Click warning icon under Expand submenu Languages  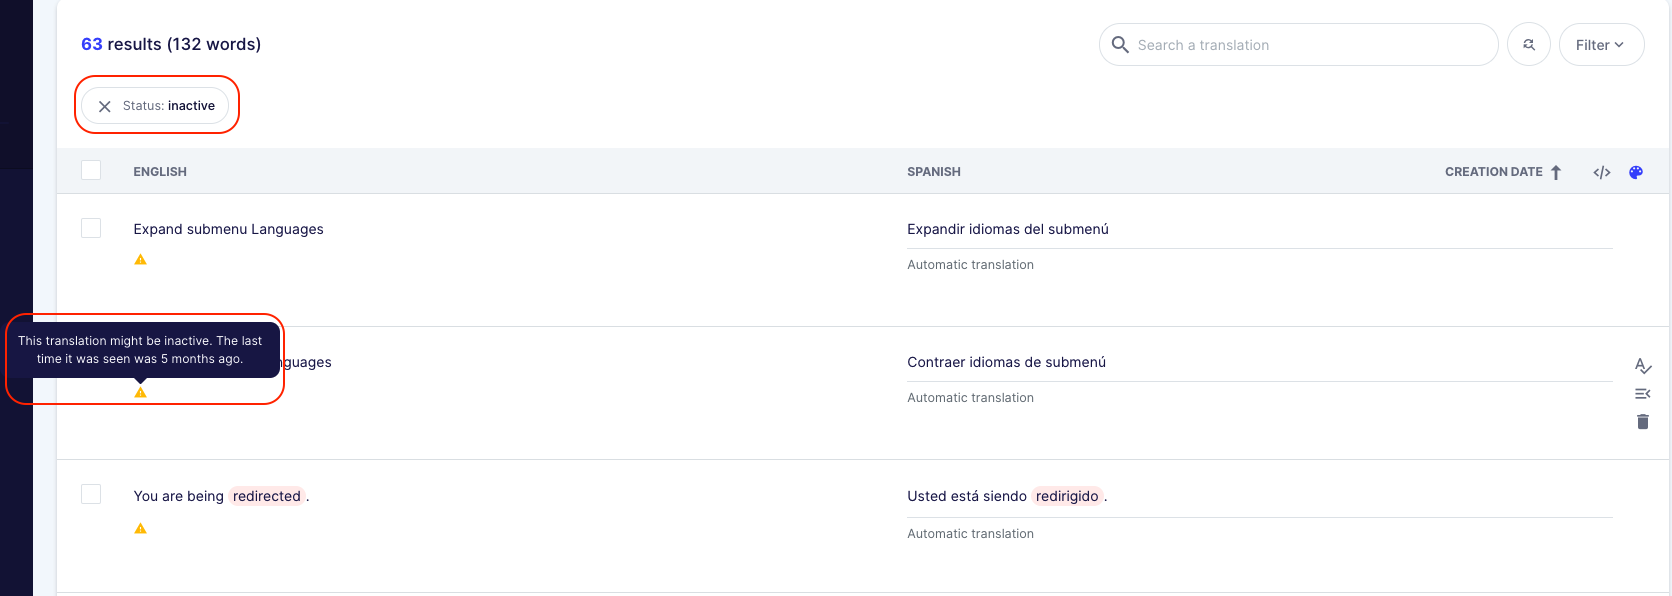click(x=141, y=260)
